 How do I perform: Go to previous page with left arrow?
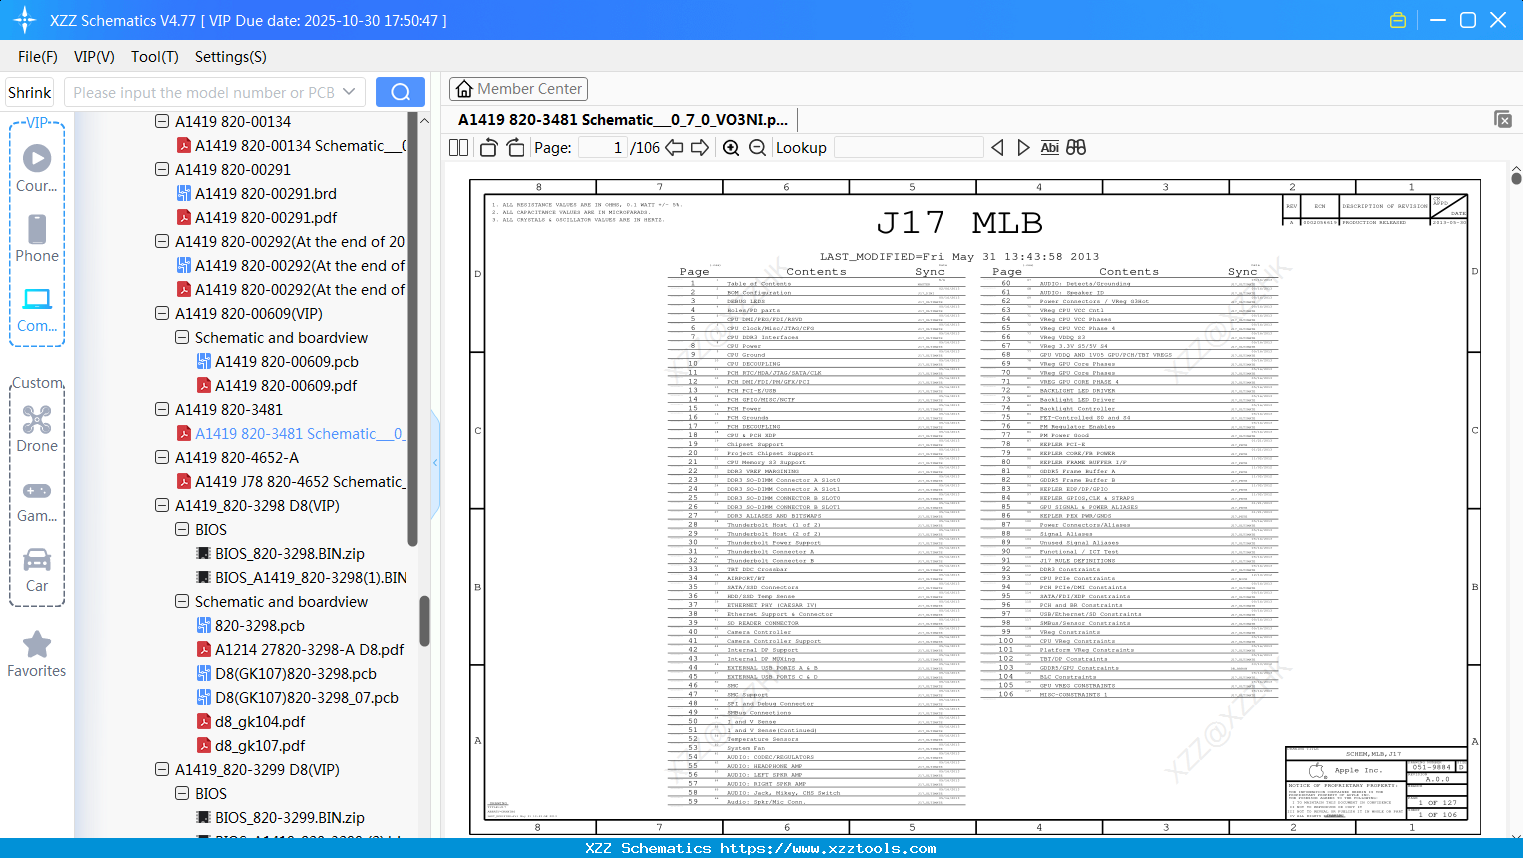[674, 148]
